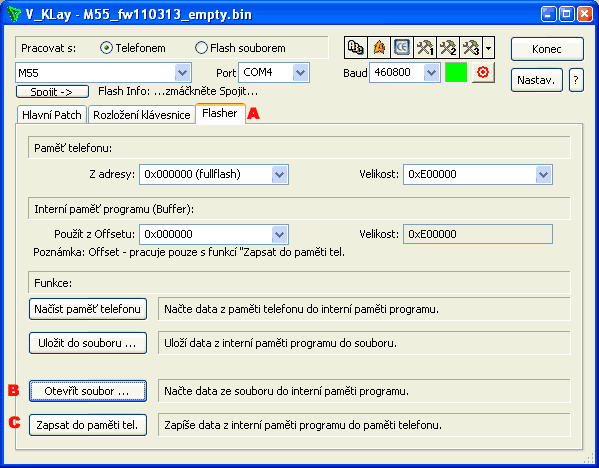Open the Baud 460800 dropdown
The height and width of the screenshot is (468, 599).
pyautogui.click(x=431, y=73)
